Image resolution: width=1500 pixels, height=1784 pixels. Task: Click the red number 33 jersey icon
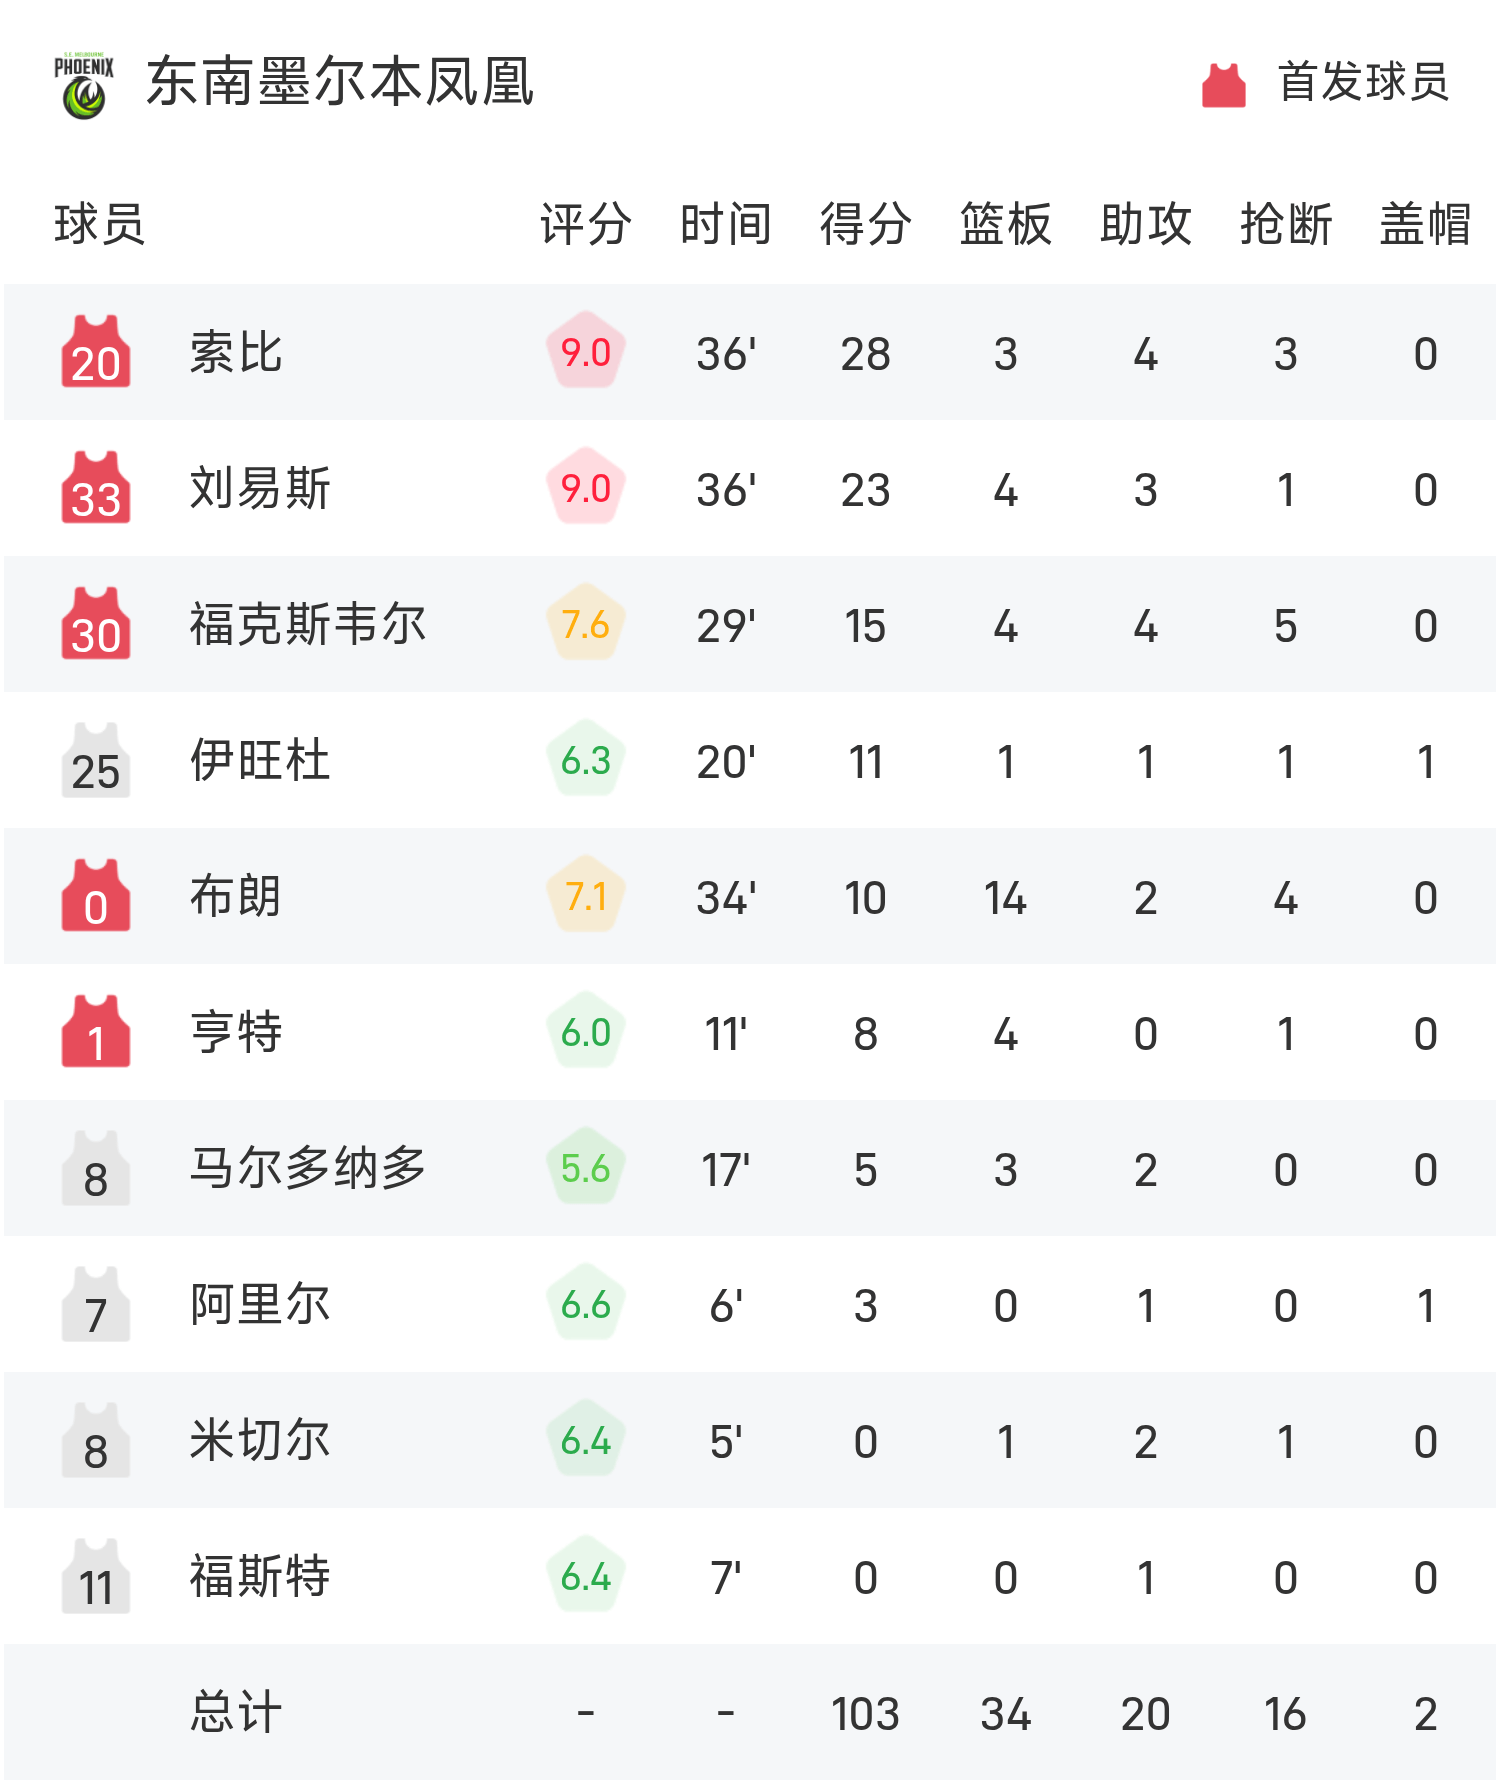(96, 488)
